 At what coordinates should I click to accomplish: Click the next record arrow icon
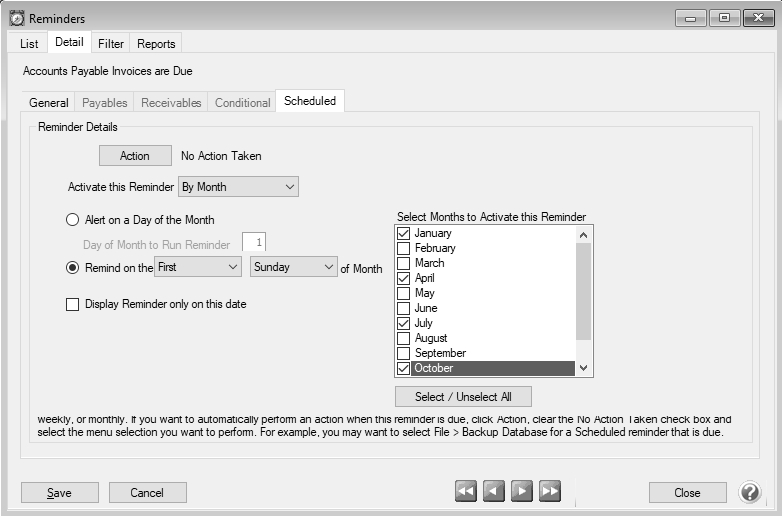point(522,492)
